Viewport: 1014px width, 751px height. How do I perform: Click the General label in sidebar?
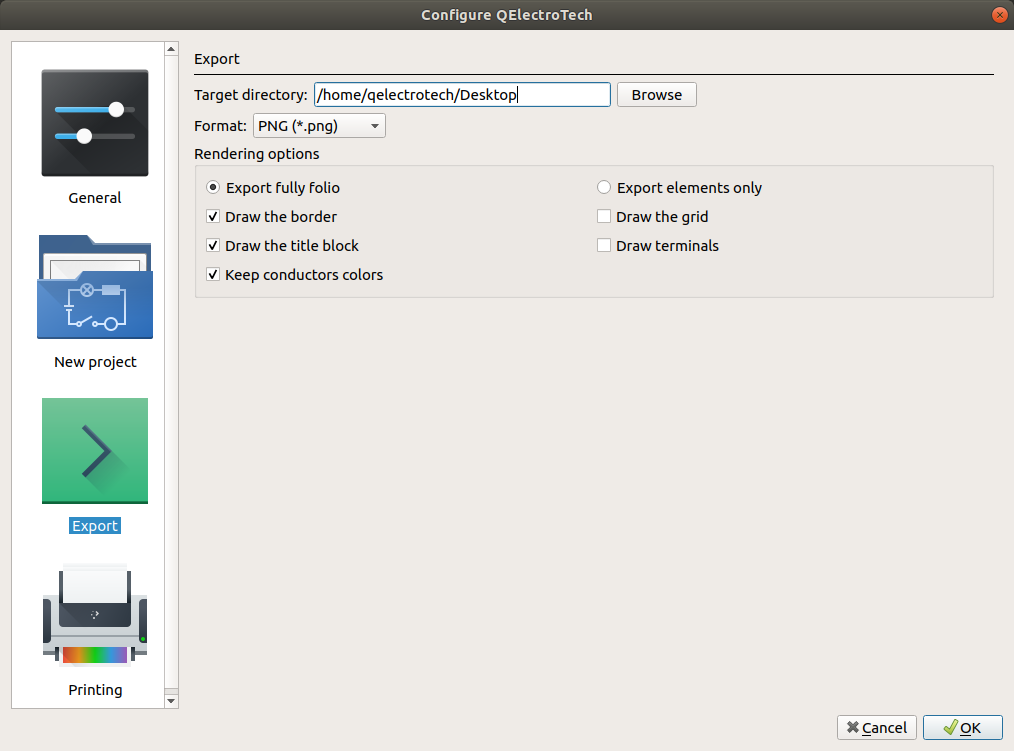(95, 198)
